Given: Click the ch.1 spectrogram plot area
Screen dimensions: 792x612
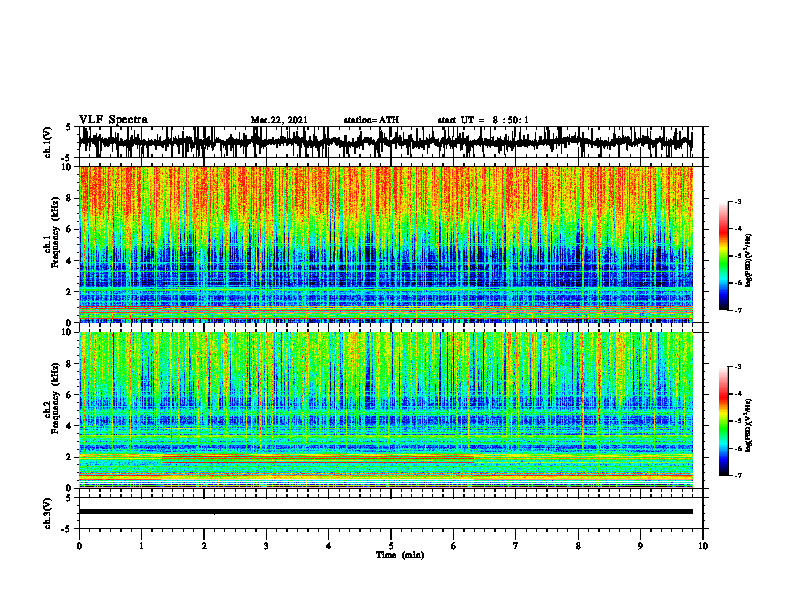Looking at the screenshot, I should coord(385,244).
